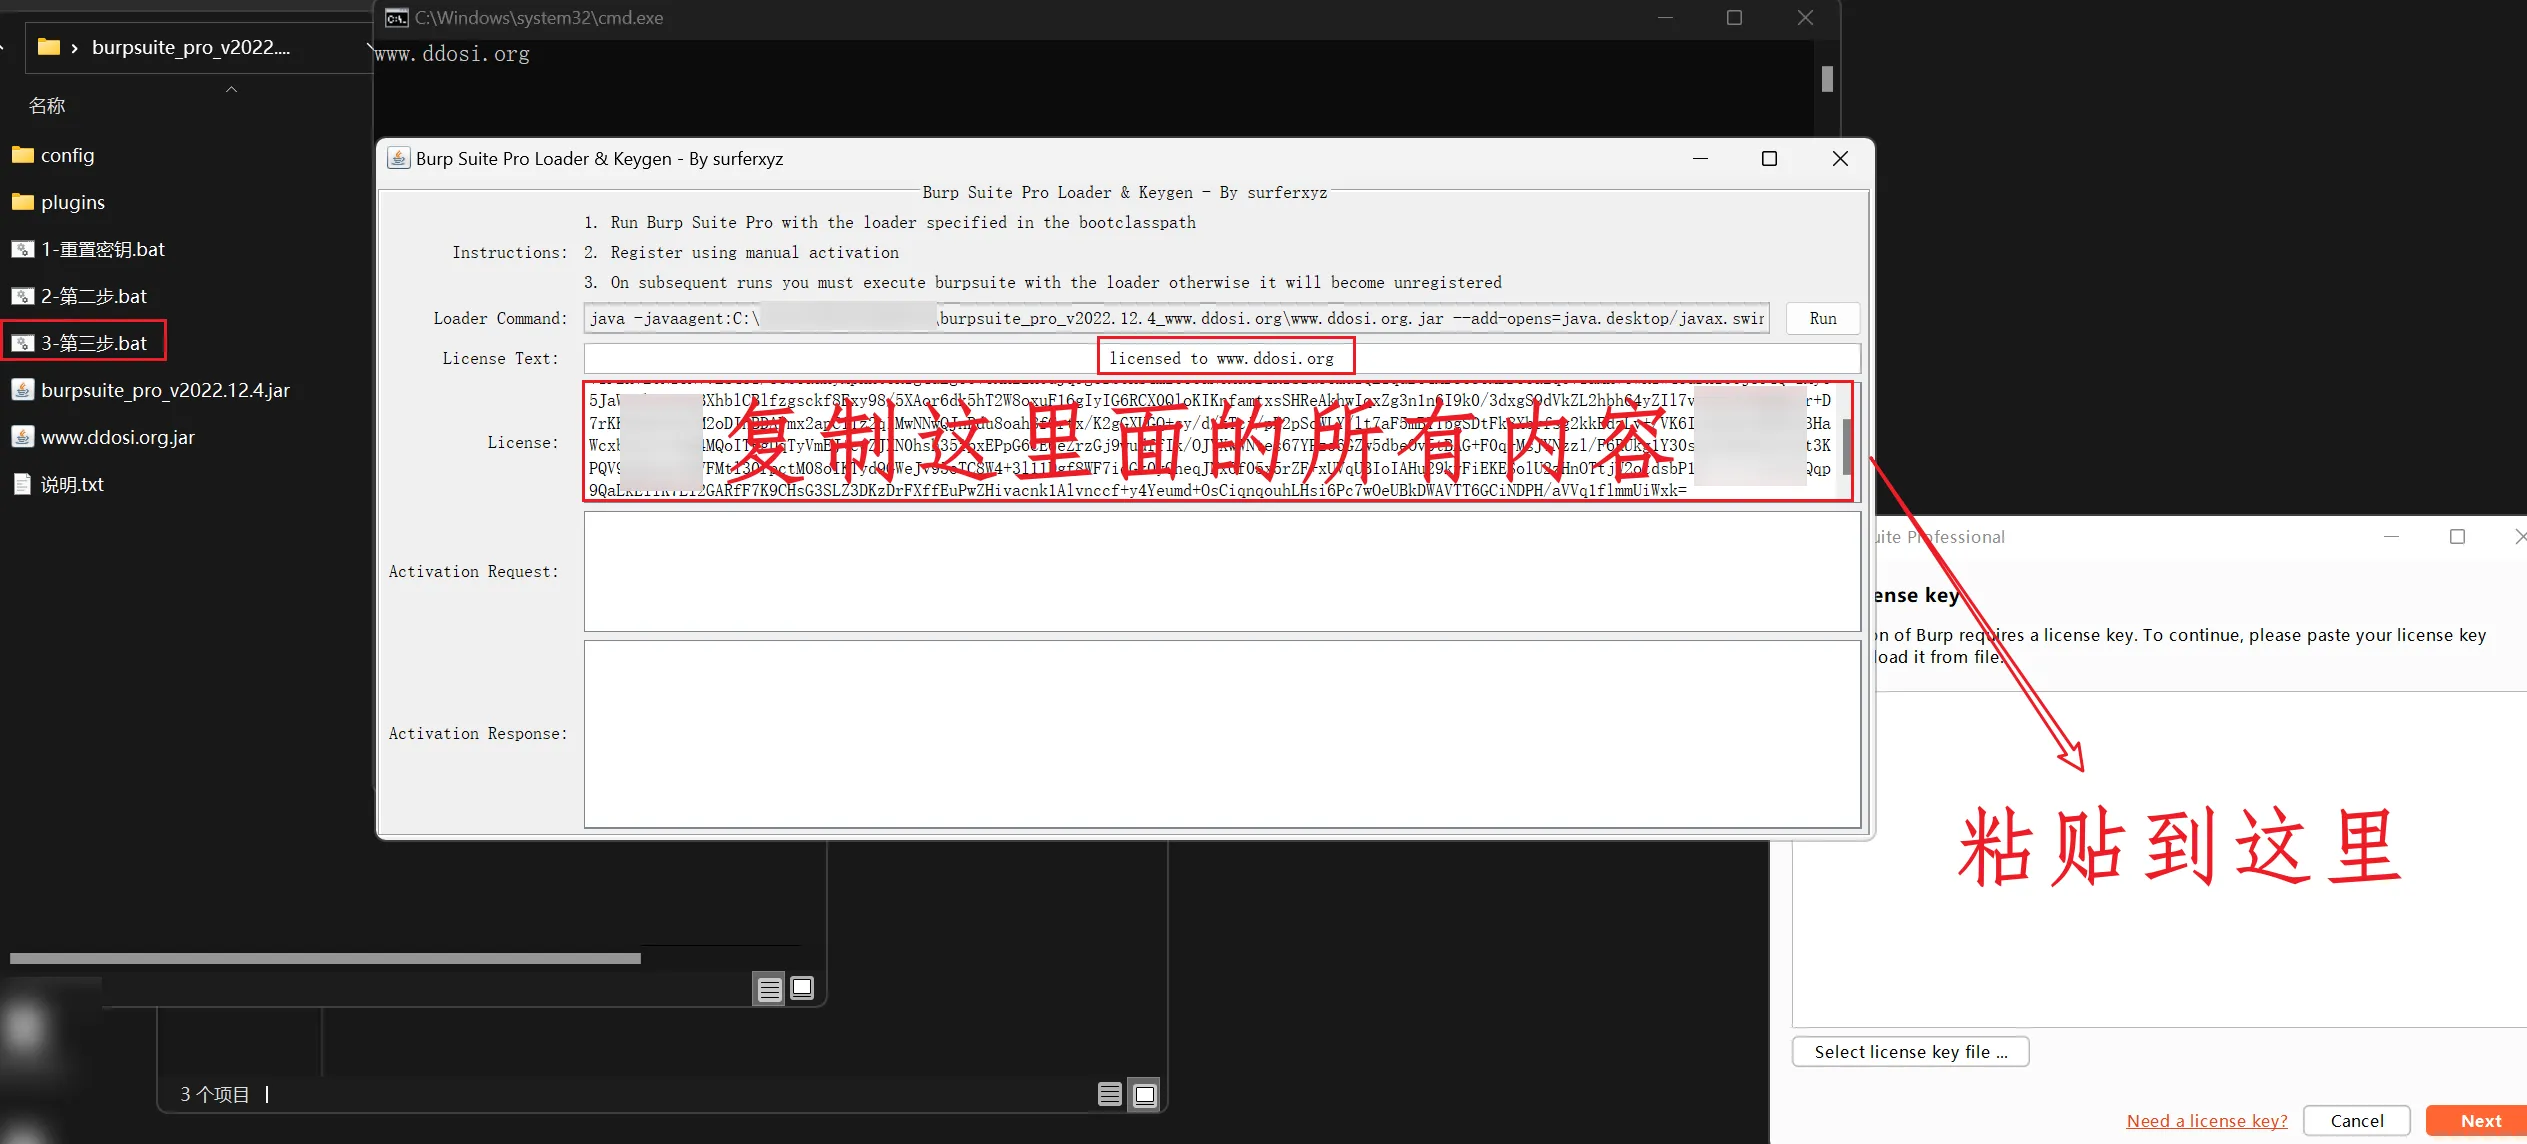Viewport: 2527px width, 1144px height.
Task: Select the www.ddosi.org.jar file icon
Action: [23, 437]
